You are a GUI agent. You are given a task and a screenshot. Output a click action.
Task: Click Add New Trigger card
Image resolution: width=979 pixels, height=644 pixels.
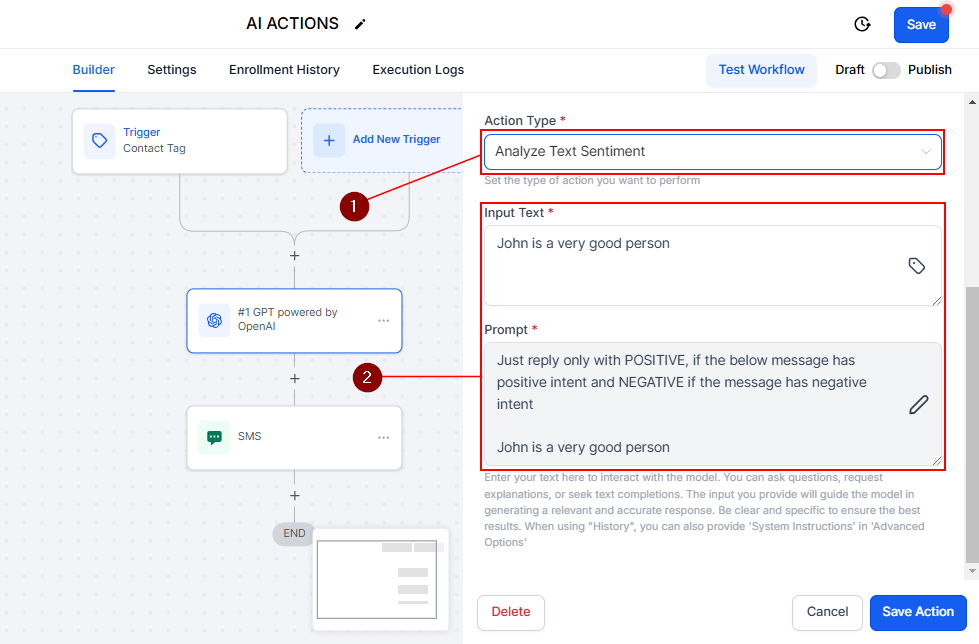pyautogui.click(x=381, y=141)
